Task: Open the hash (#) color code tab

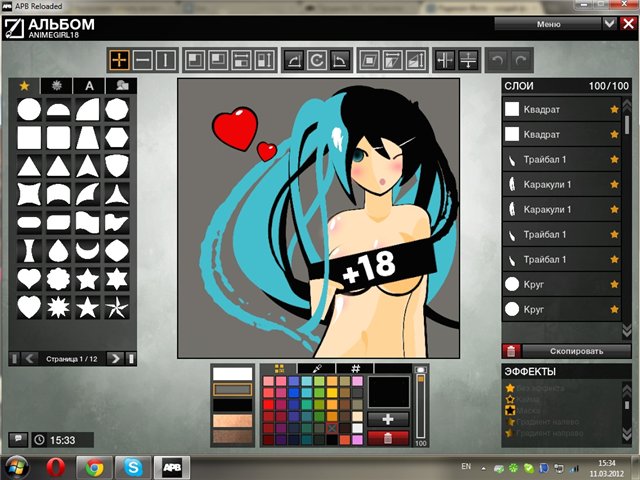Action: coord(354,369)
